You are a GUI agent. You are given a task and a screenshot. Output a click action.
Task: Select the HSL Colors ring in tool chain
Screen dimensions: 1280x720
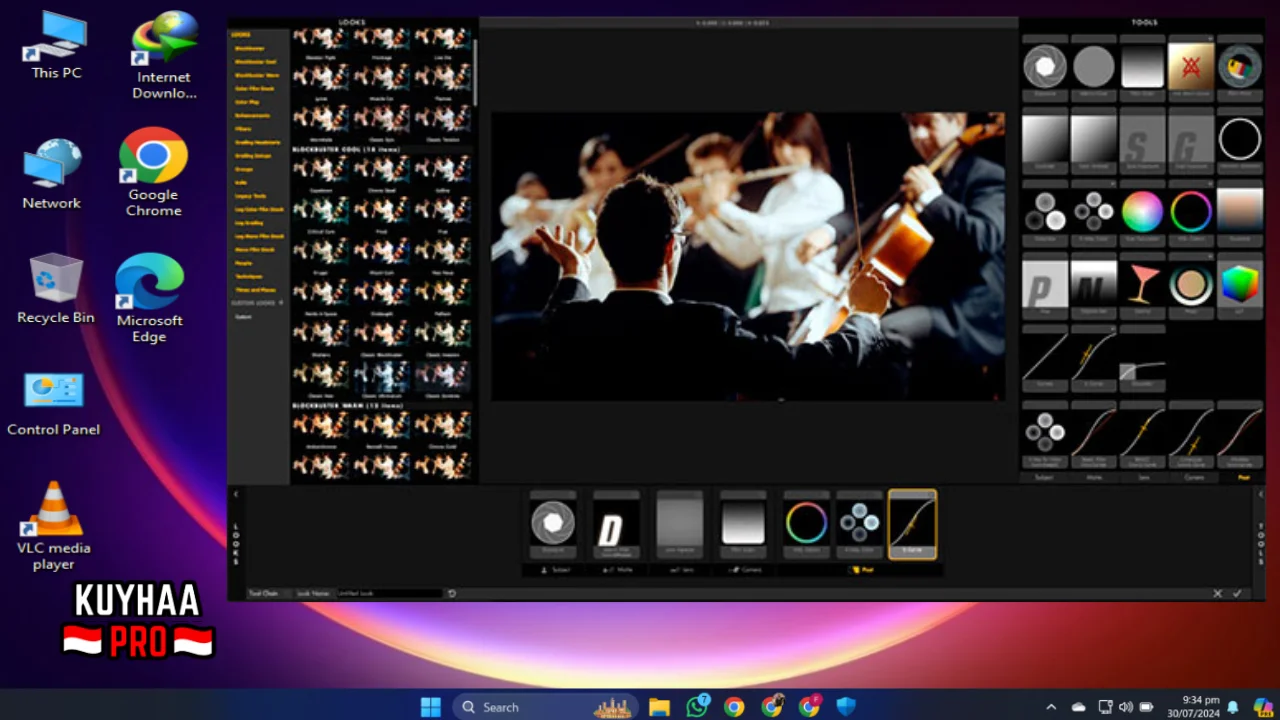pos(806,524)
